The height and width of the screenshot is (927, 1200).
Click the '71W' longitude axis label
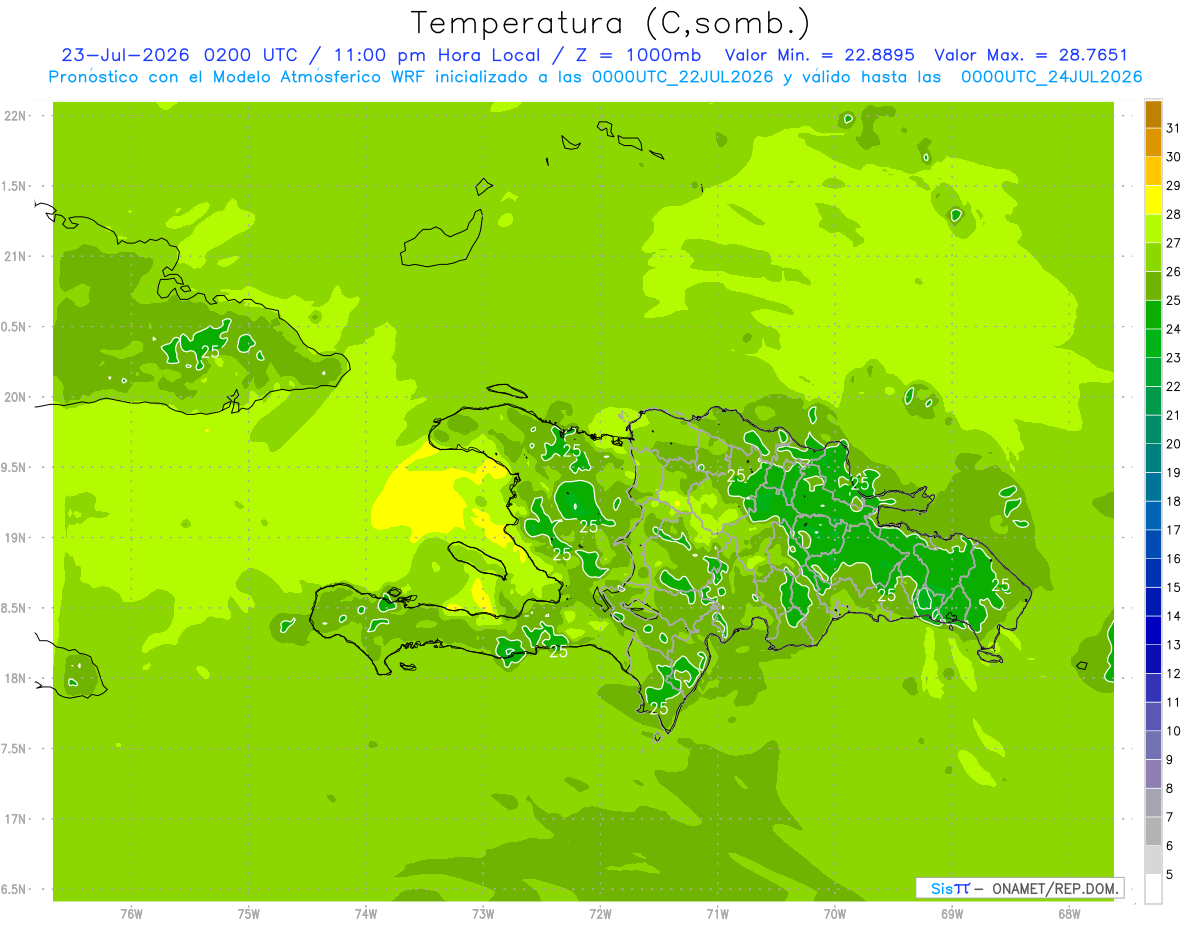(717, 914)
